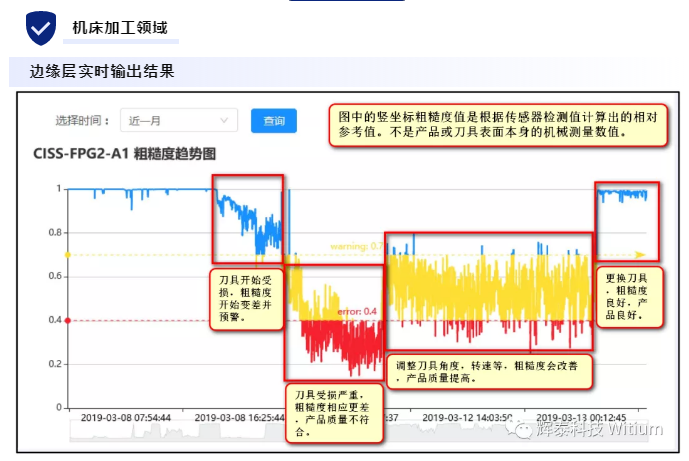
Task: Click the red error 0.4 threshold marker dot
Action: [67, 321]
